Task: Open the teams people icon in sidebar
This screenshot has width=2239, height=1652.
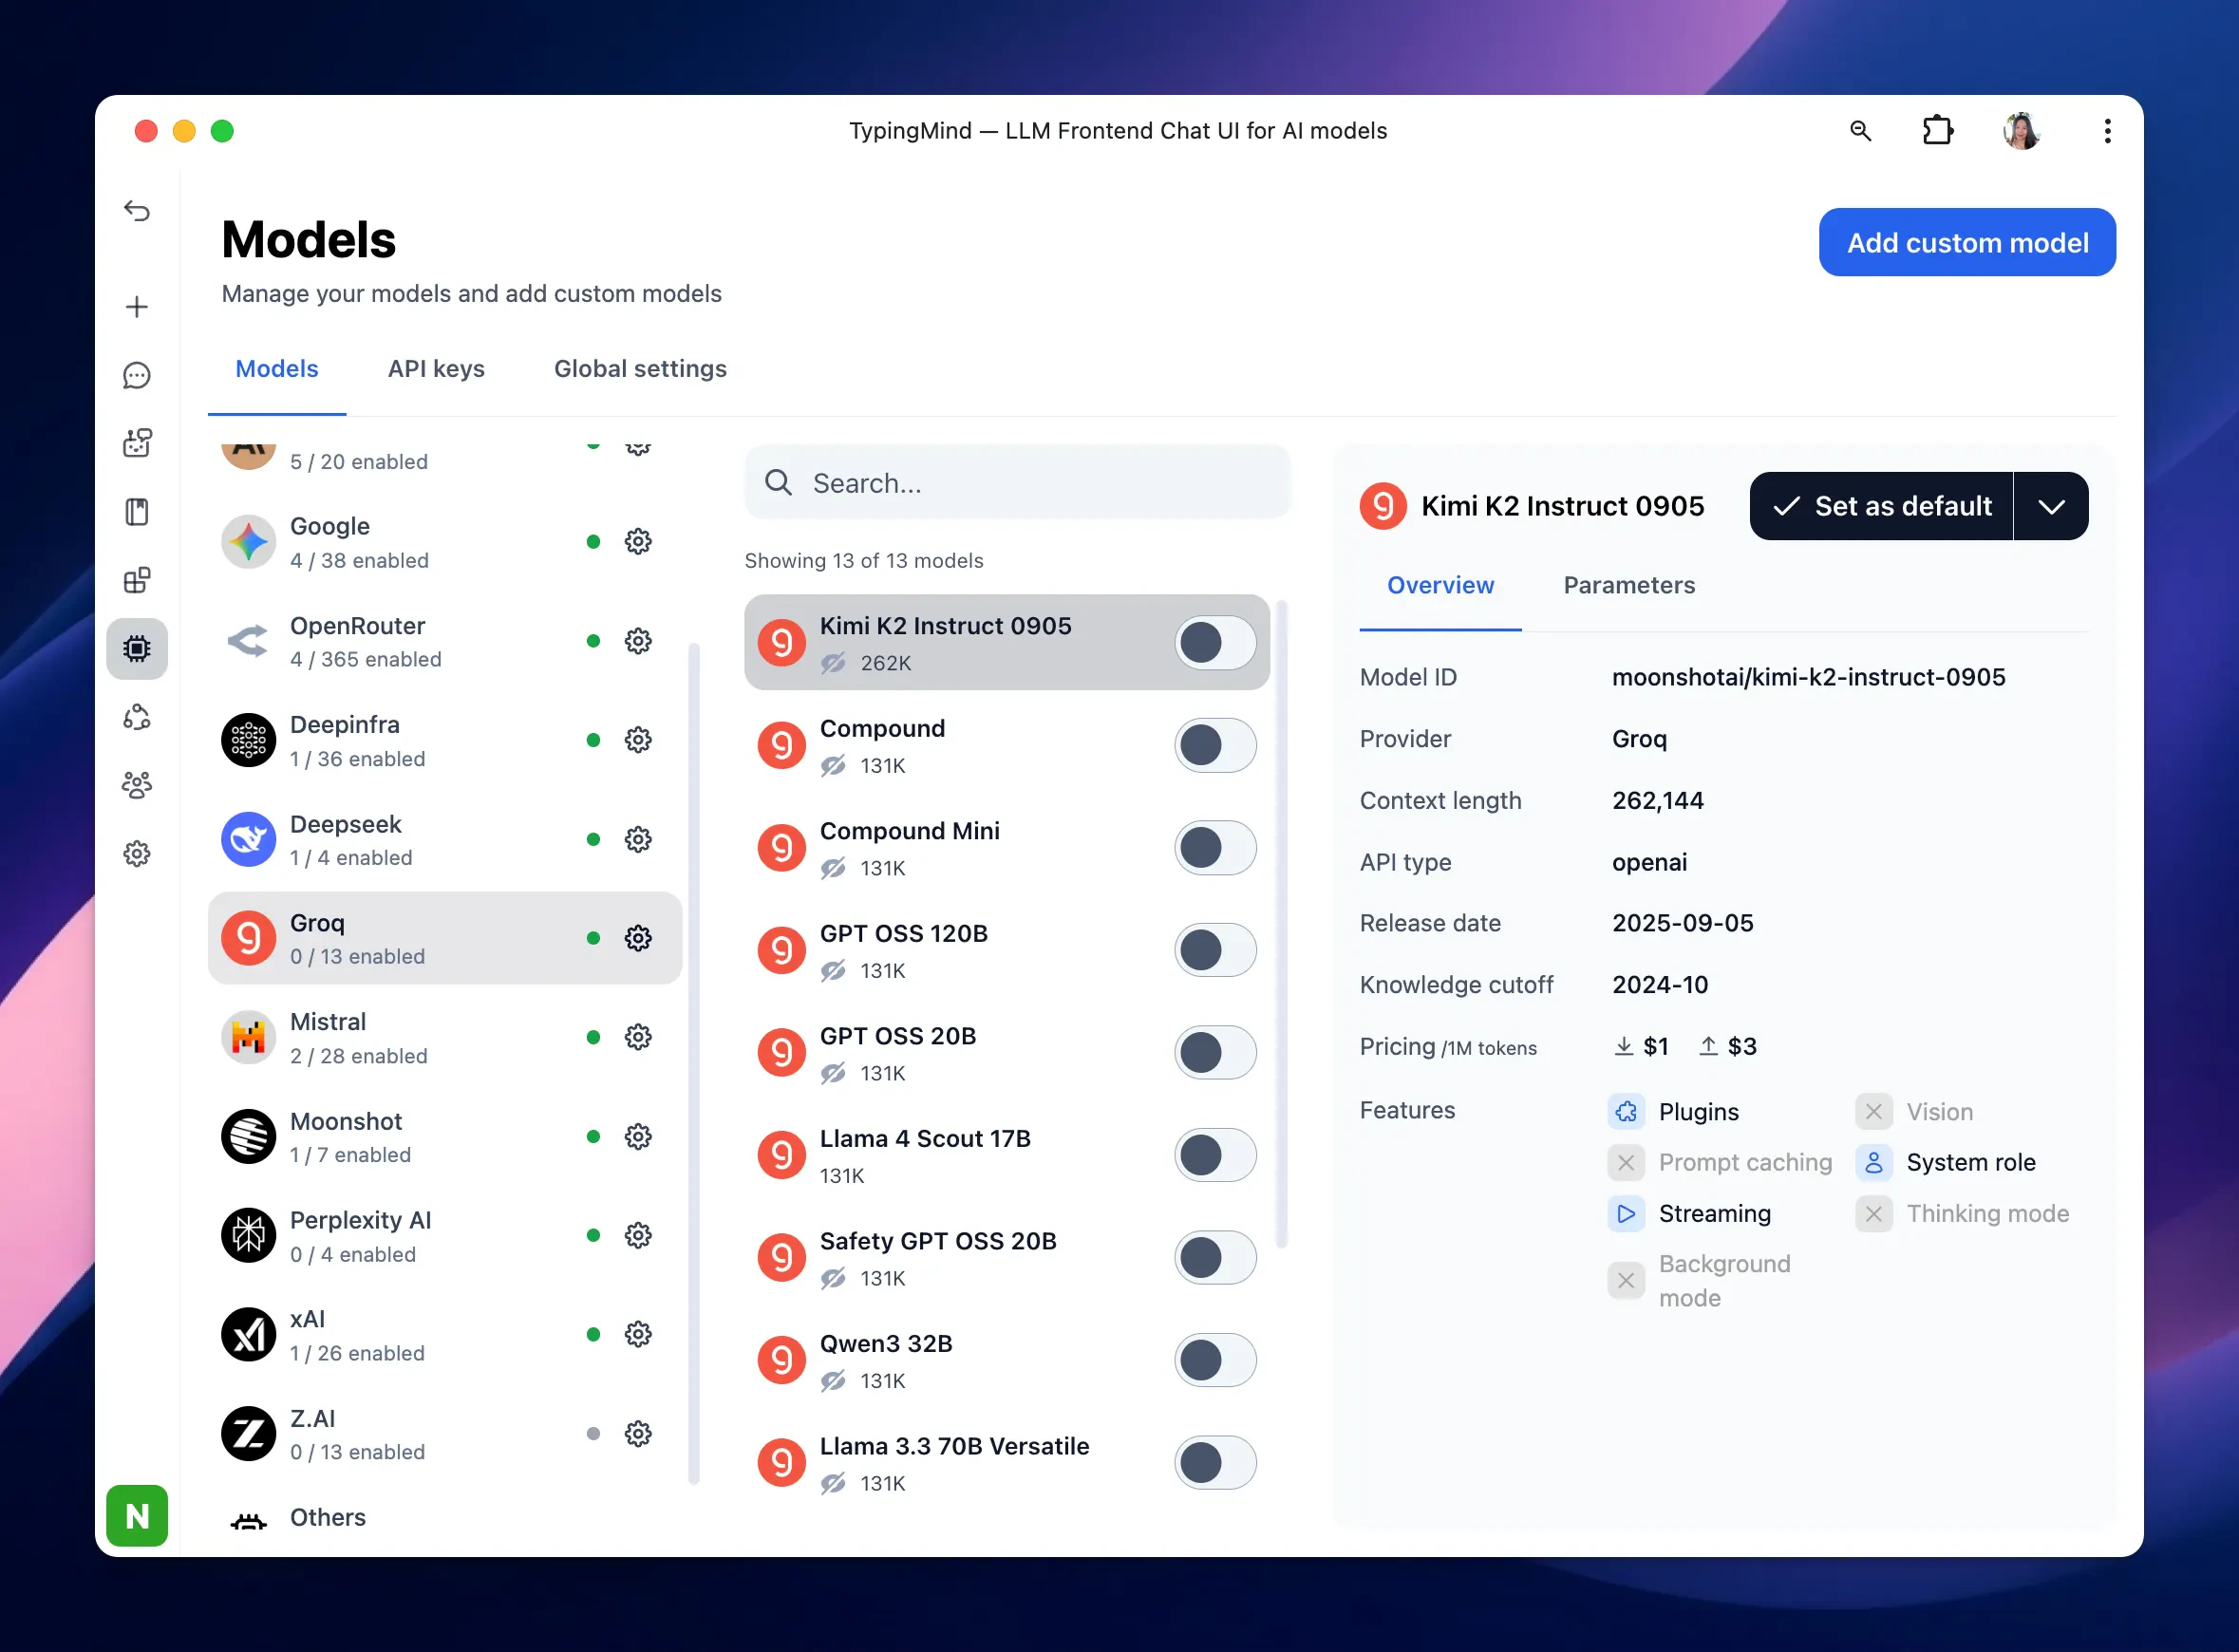Action: (x=137, y=785)
